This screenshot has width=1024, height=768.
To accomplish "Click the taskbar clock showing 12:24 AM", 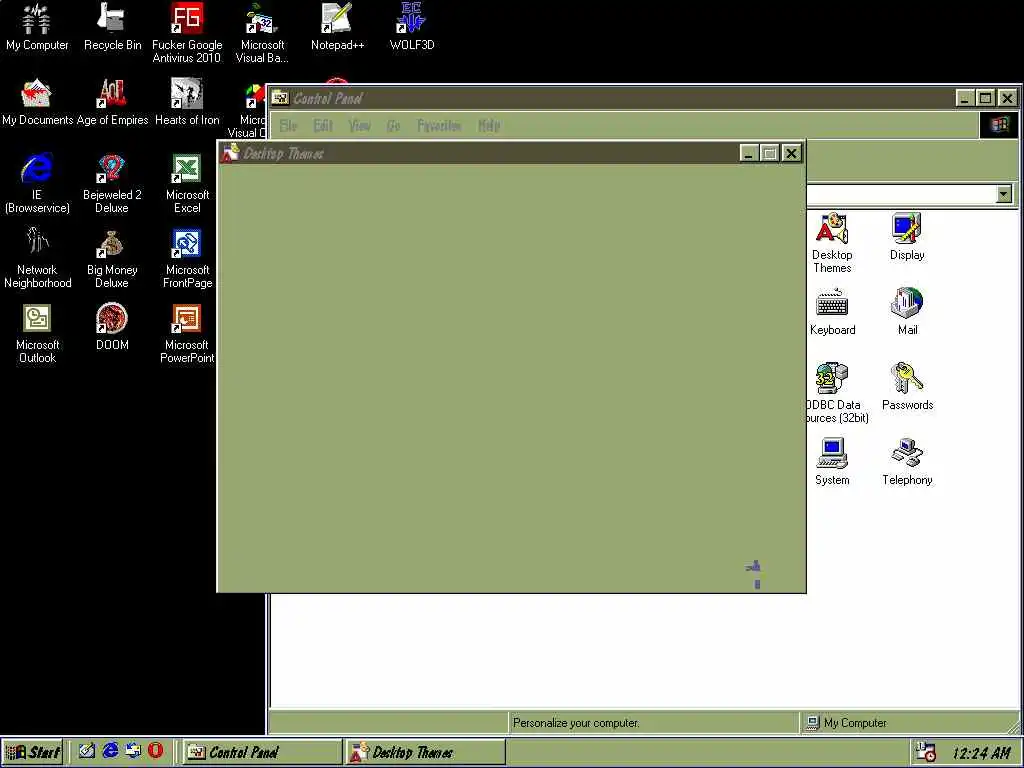I will click(x=982, y=753).
